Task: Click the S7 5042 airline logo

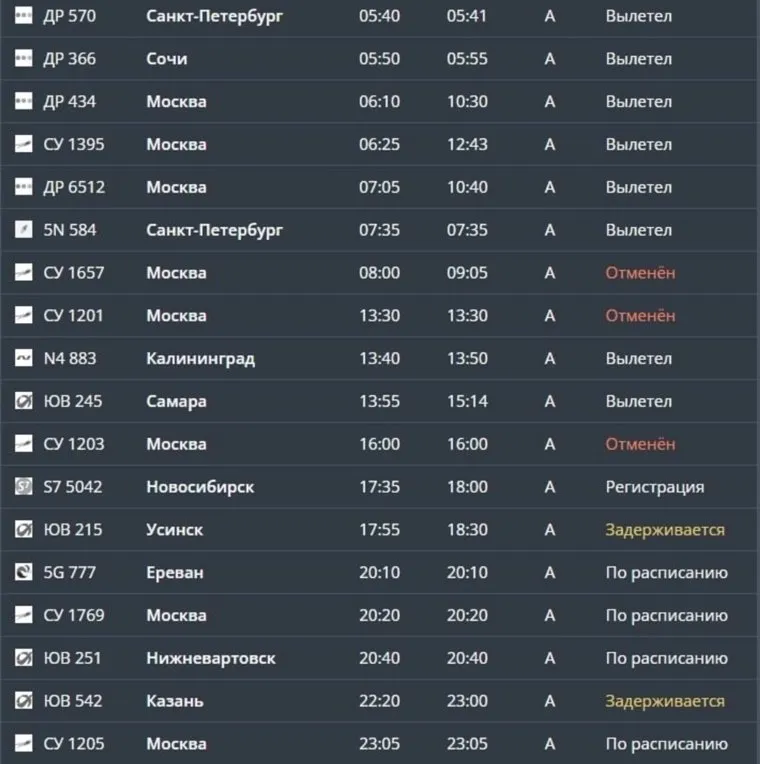Action: click(23, 487)
